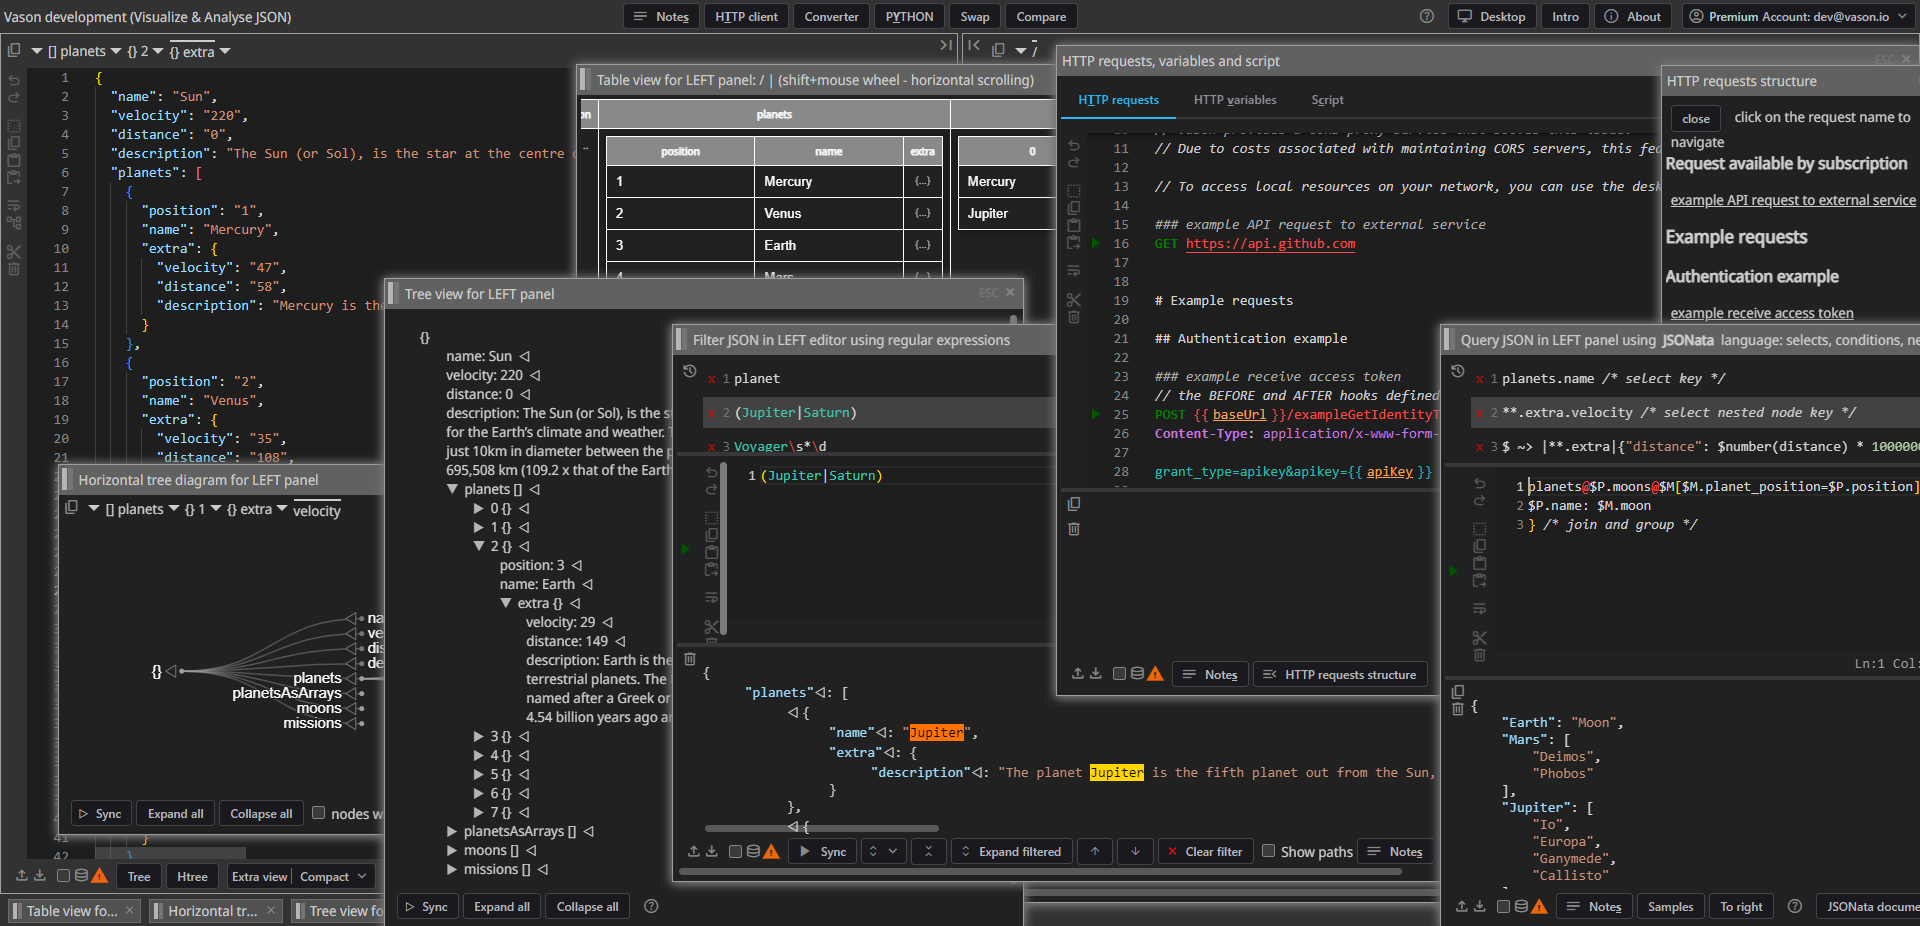Click the history icon in the Filter panel

[689, 371]
